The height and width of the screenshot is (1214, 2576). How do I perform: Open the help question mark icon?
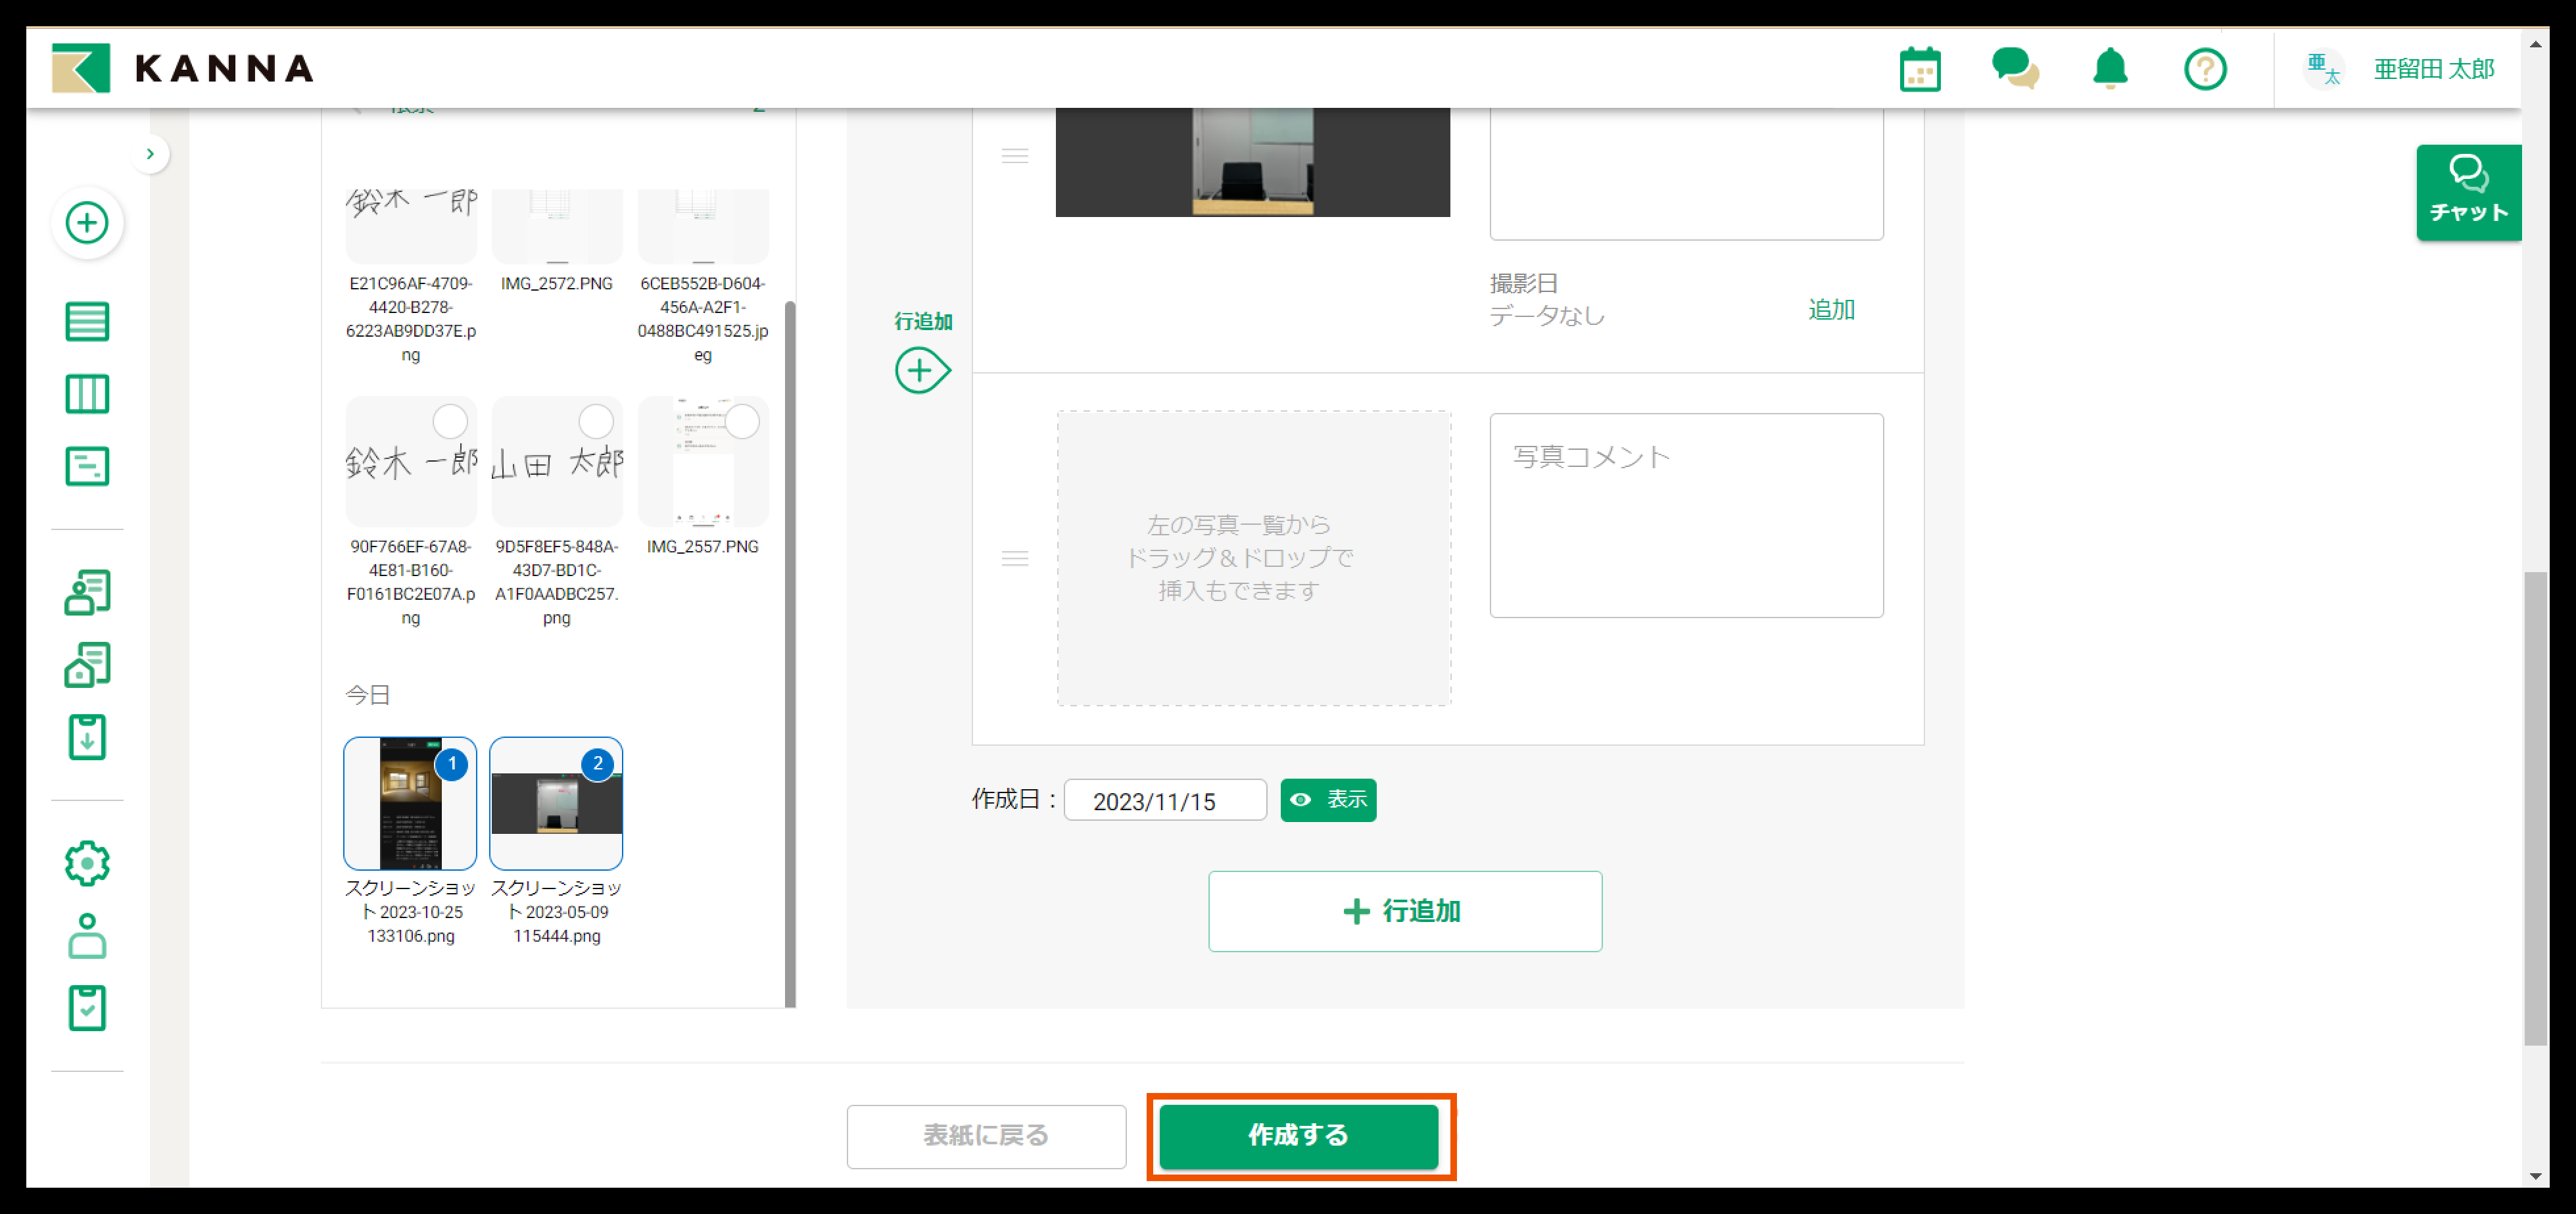tap(2204, 70)
